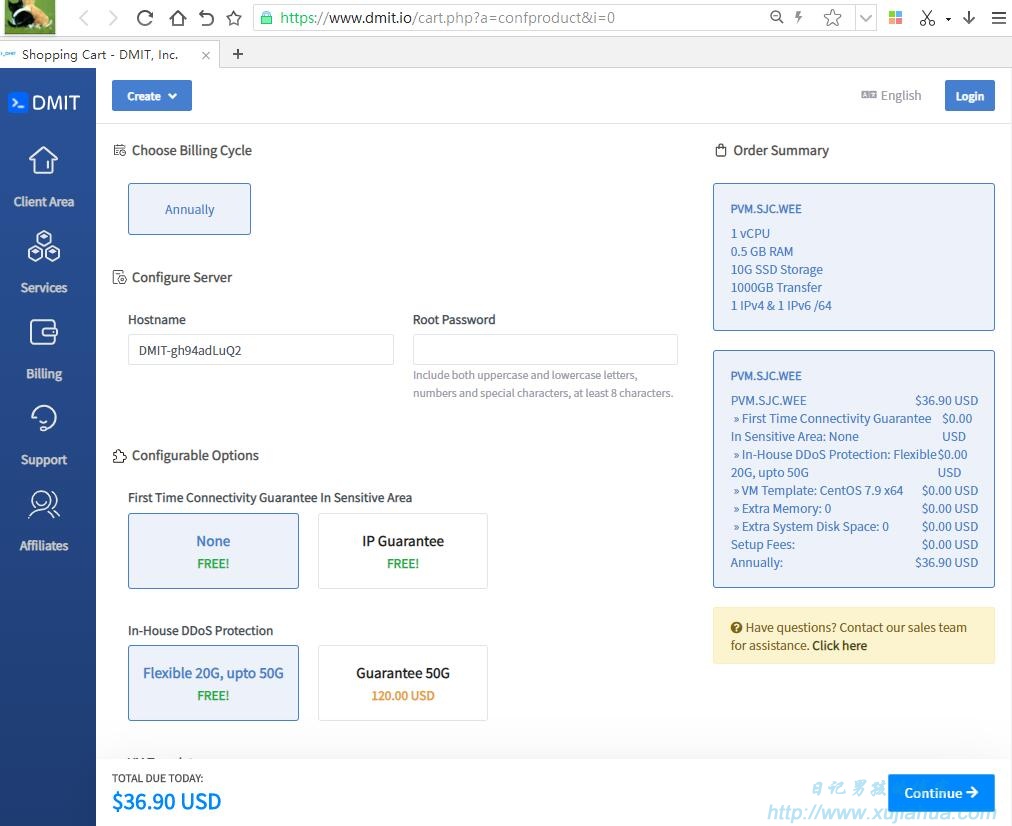Open a new tab with plus icon
Screen dimensions: 1012x826
pyautogui.click(x=238, y=54)
